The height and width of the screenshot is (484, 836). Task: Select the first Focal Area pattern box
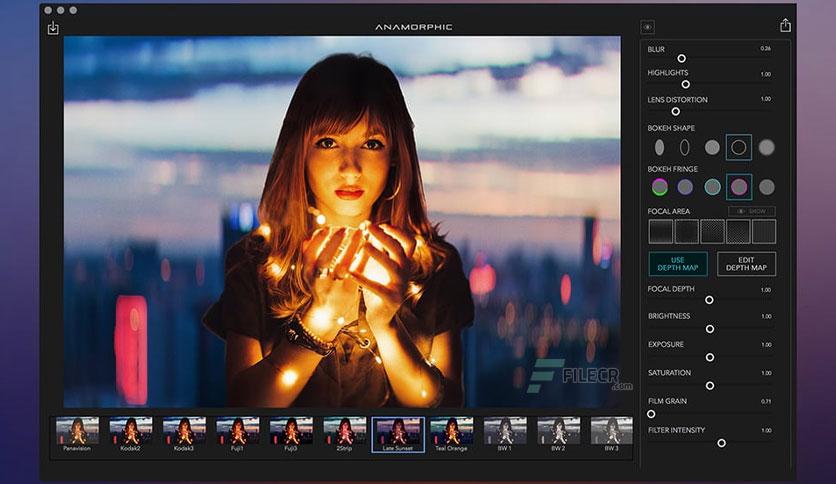click(661, 232)
